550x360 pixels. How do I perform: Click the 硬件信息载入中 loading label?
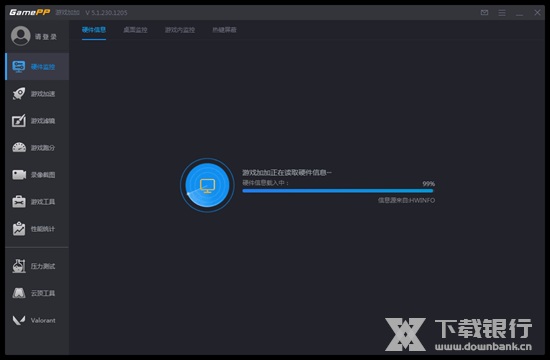point(265,183)
